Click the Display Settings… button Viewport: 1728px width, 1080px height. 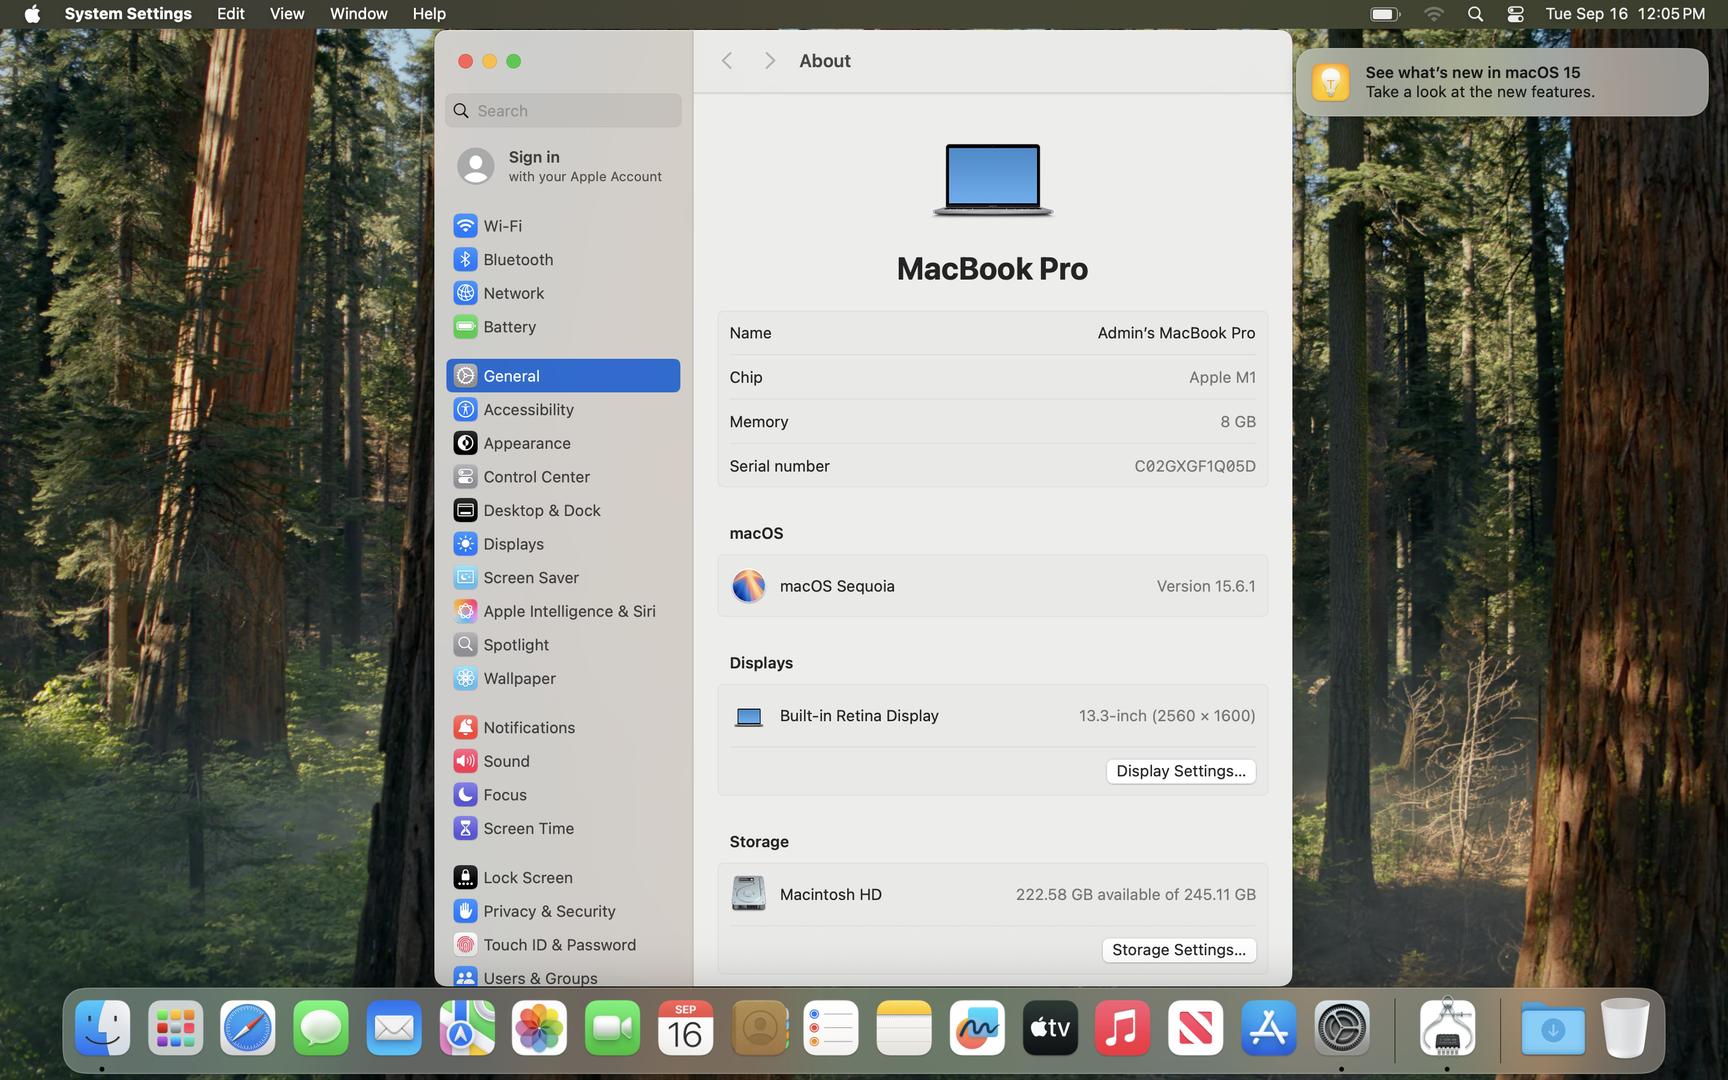[1181, 771]
